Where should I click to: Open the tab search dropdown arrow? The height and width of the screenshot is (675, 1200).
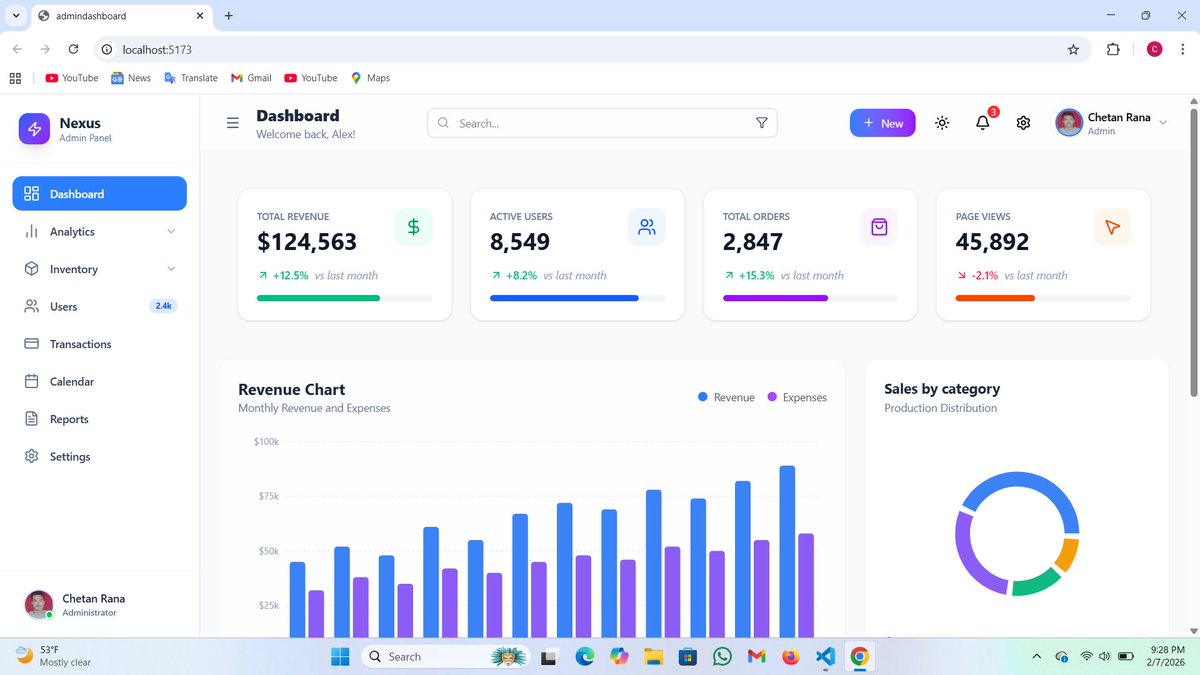tap(16, 16)
